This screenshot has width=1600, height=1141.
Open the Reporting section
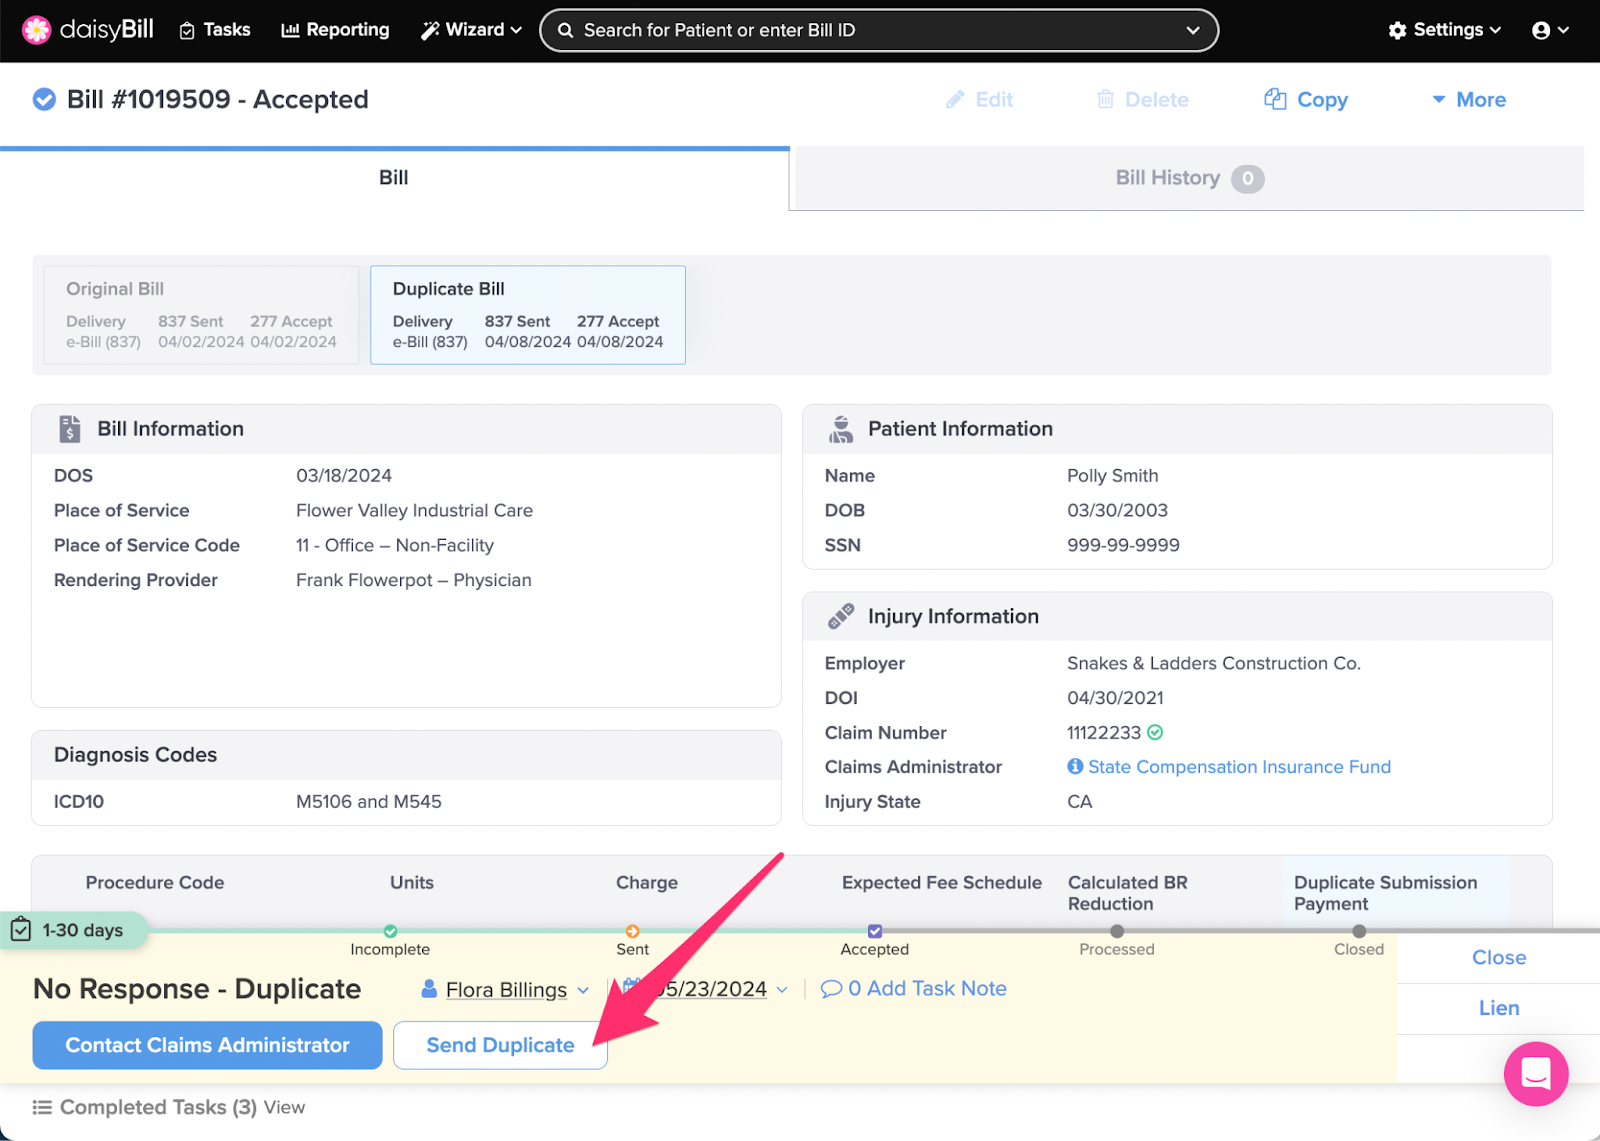pyautogui.click(x=335, y=30)
